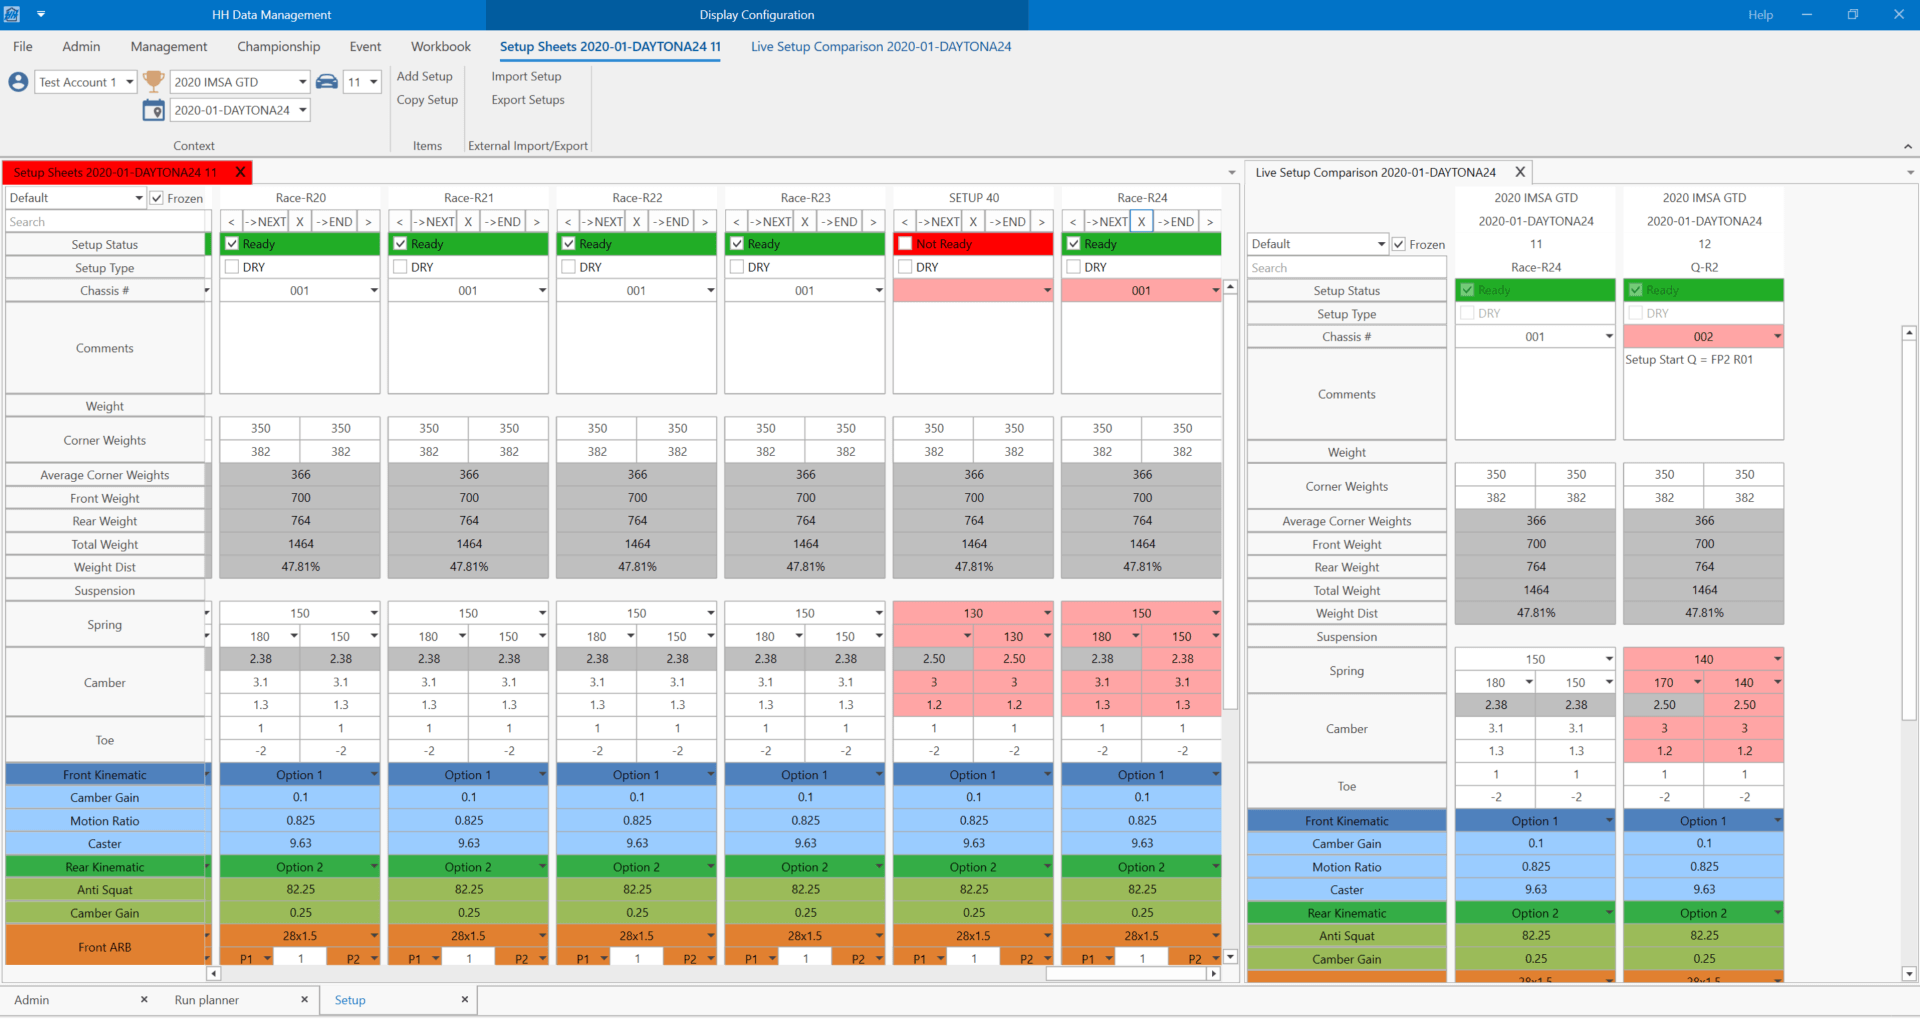The height and width of the screenshot is (1020, 1920).
Task: Switch to the Run planner bottom tab
Action: point(207,1000)
